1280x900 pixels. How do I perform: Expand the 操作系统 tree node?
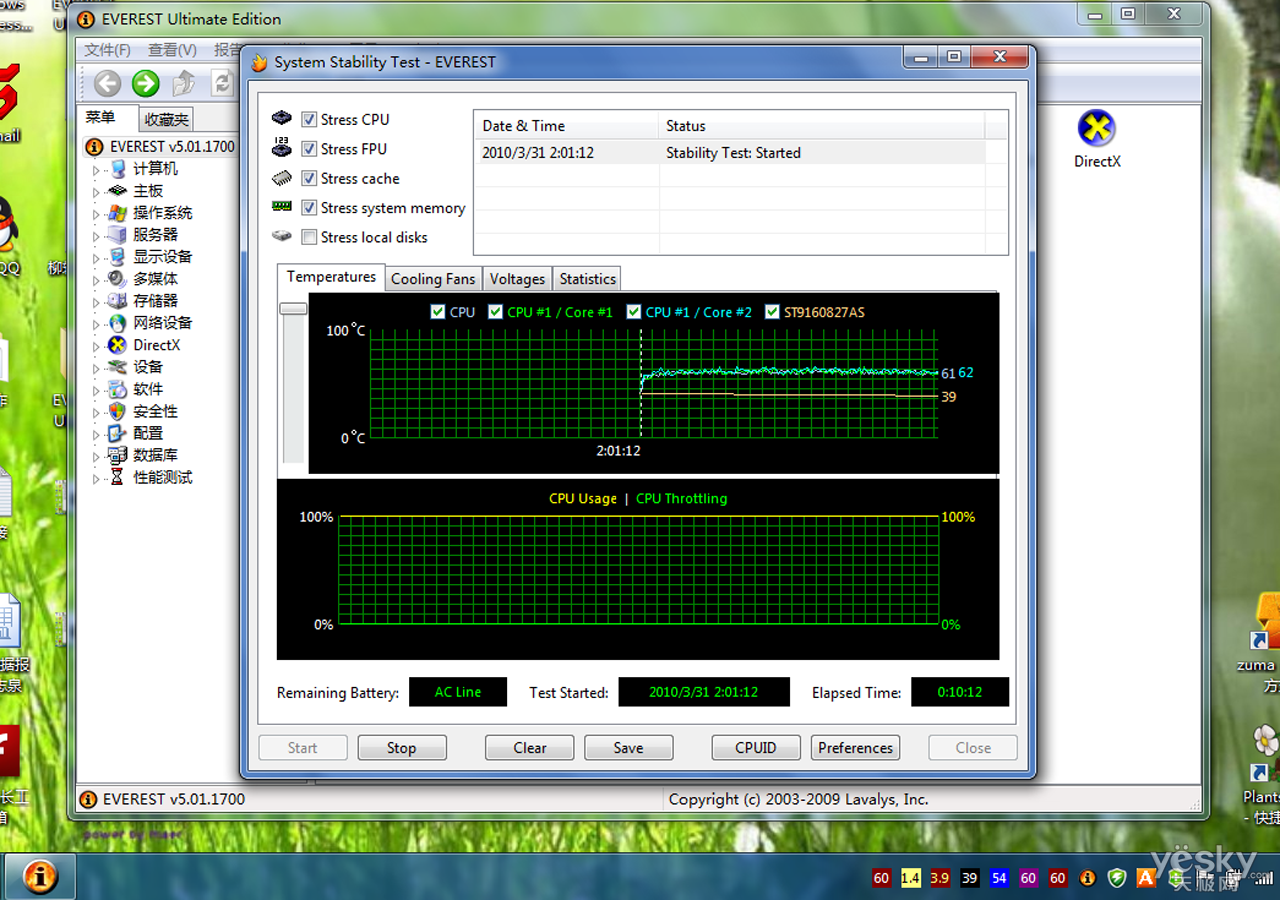click(x=97, y=214)
